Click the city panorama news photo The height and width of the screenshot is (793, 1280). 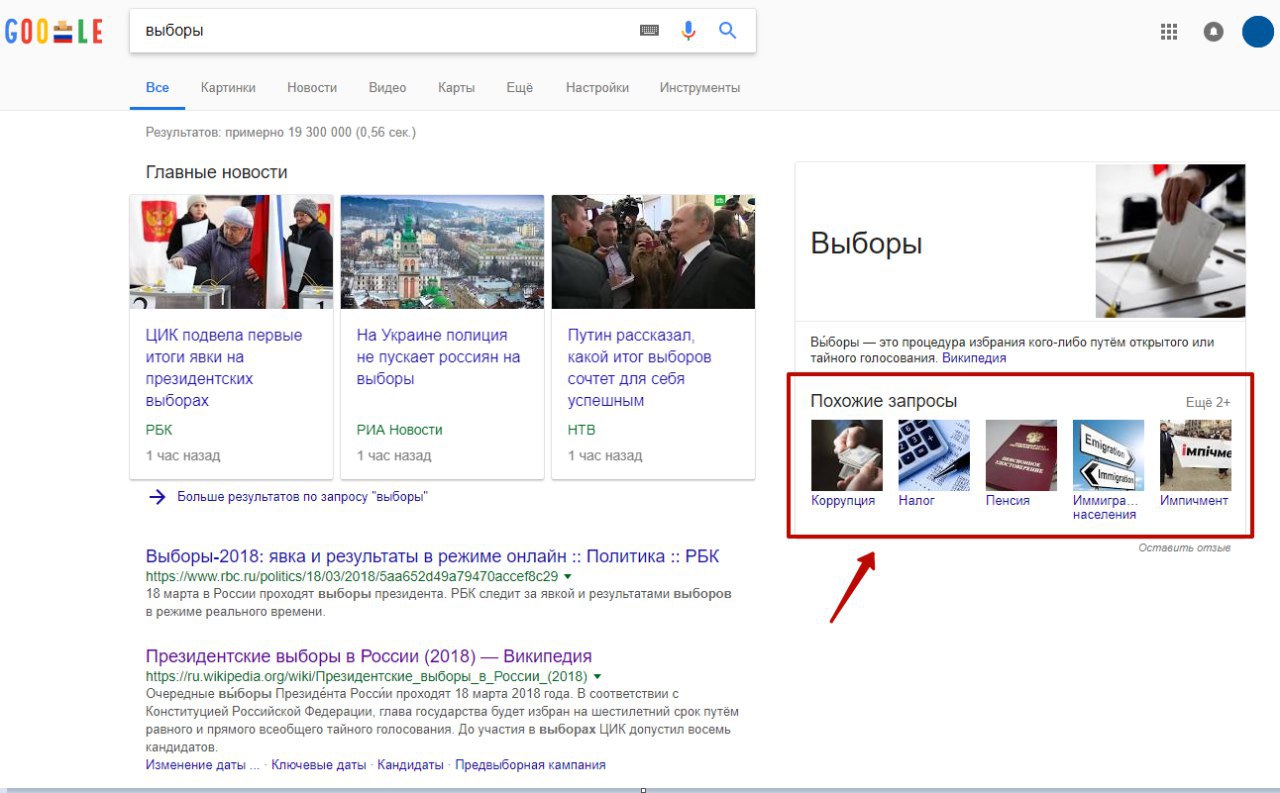pyautogui.click(x=442, y=252)
